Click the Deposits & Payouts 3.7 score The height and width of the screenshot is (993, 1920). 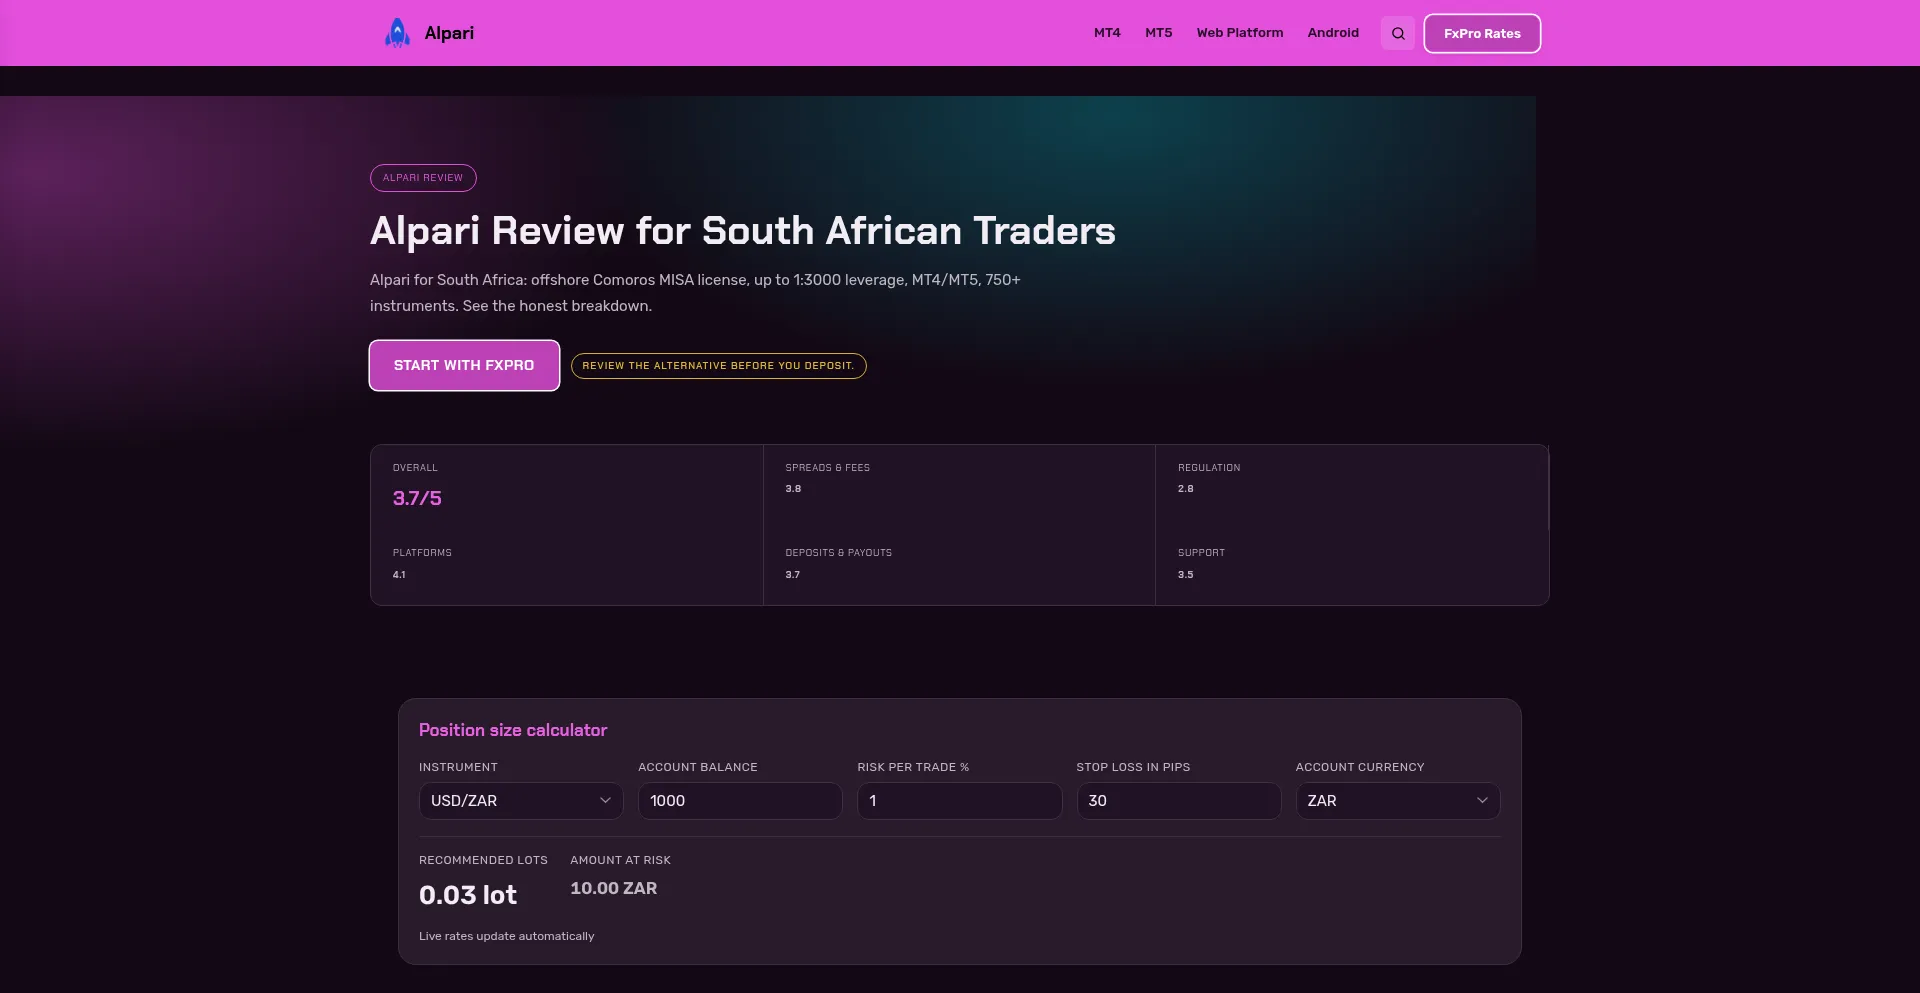[792, 575]
